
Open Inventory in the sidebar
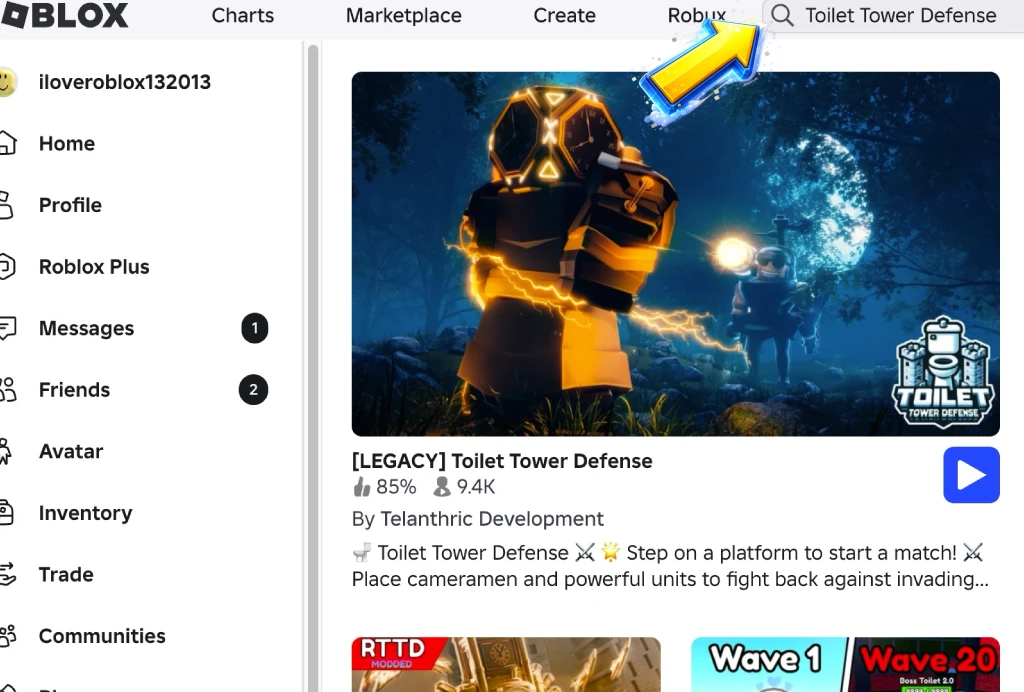pyautogui.click(x=86, y=513)
